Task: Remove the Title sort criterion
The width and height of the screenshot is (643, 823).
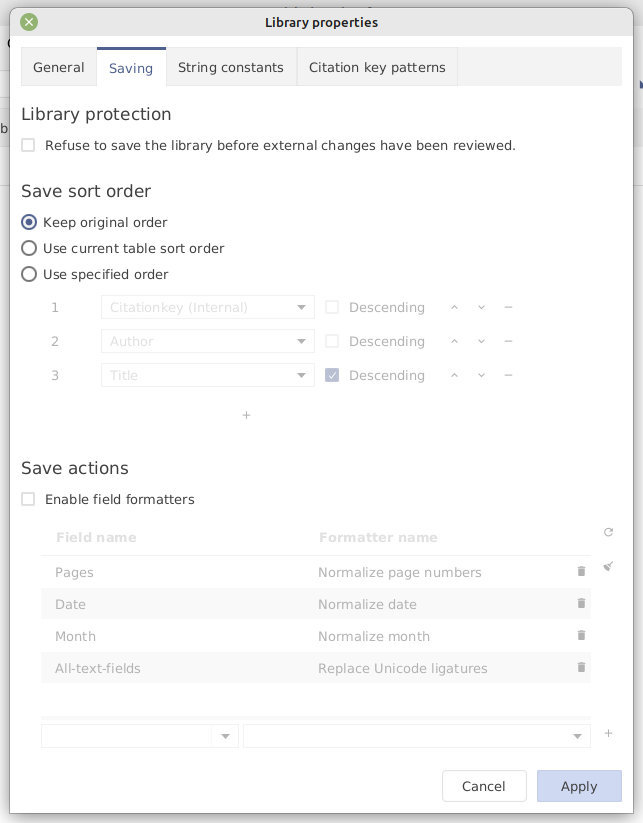Action: click(x=508, y=375)
